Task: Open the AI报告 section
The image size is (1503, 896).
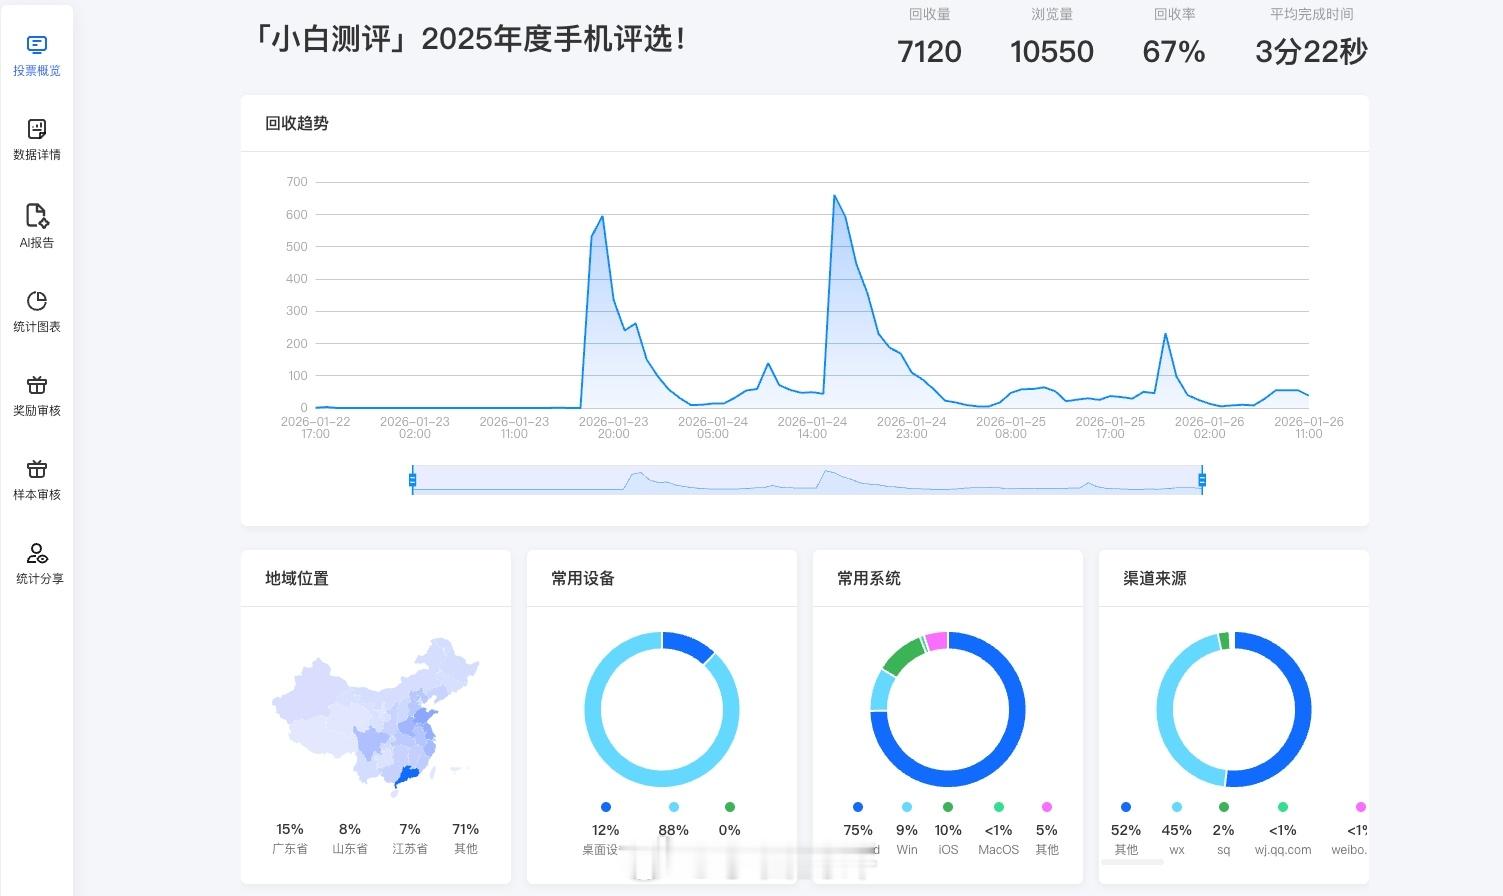Action: click(x=37, y=226)
